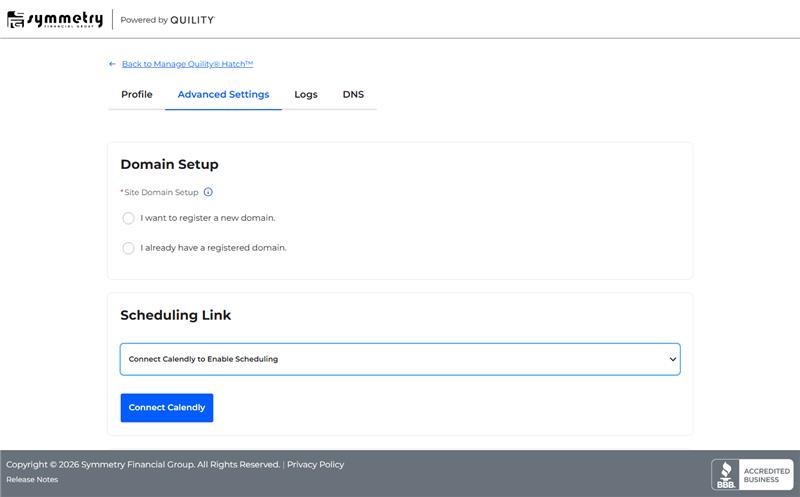
Task: Go back to Manage Quility Hatch link
Action: pyautogui.click(x=187, y=64)
